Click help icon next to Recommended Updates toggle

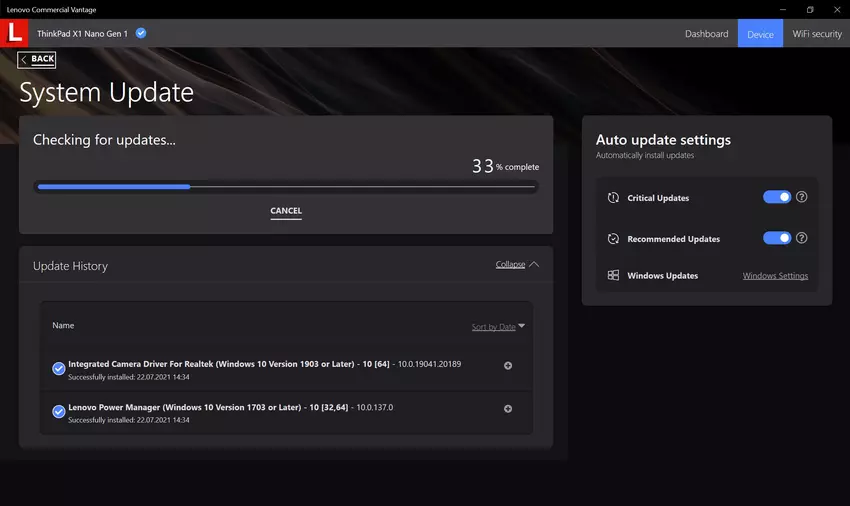point(801,238)
